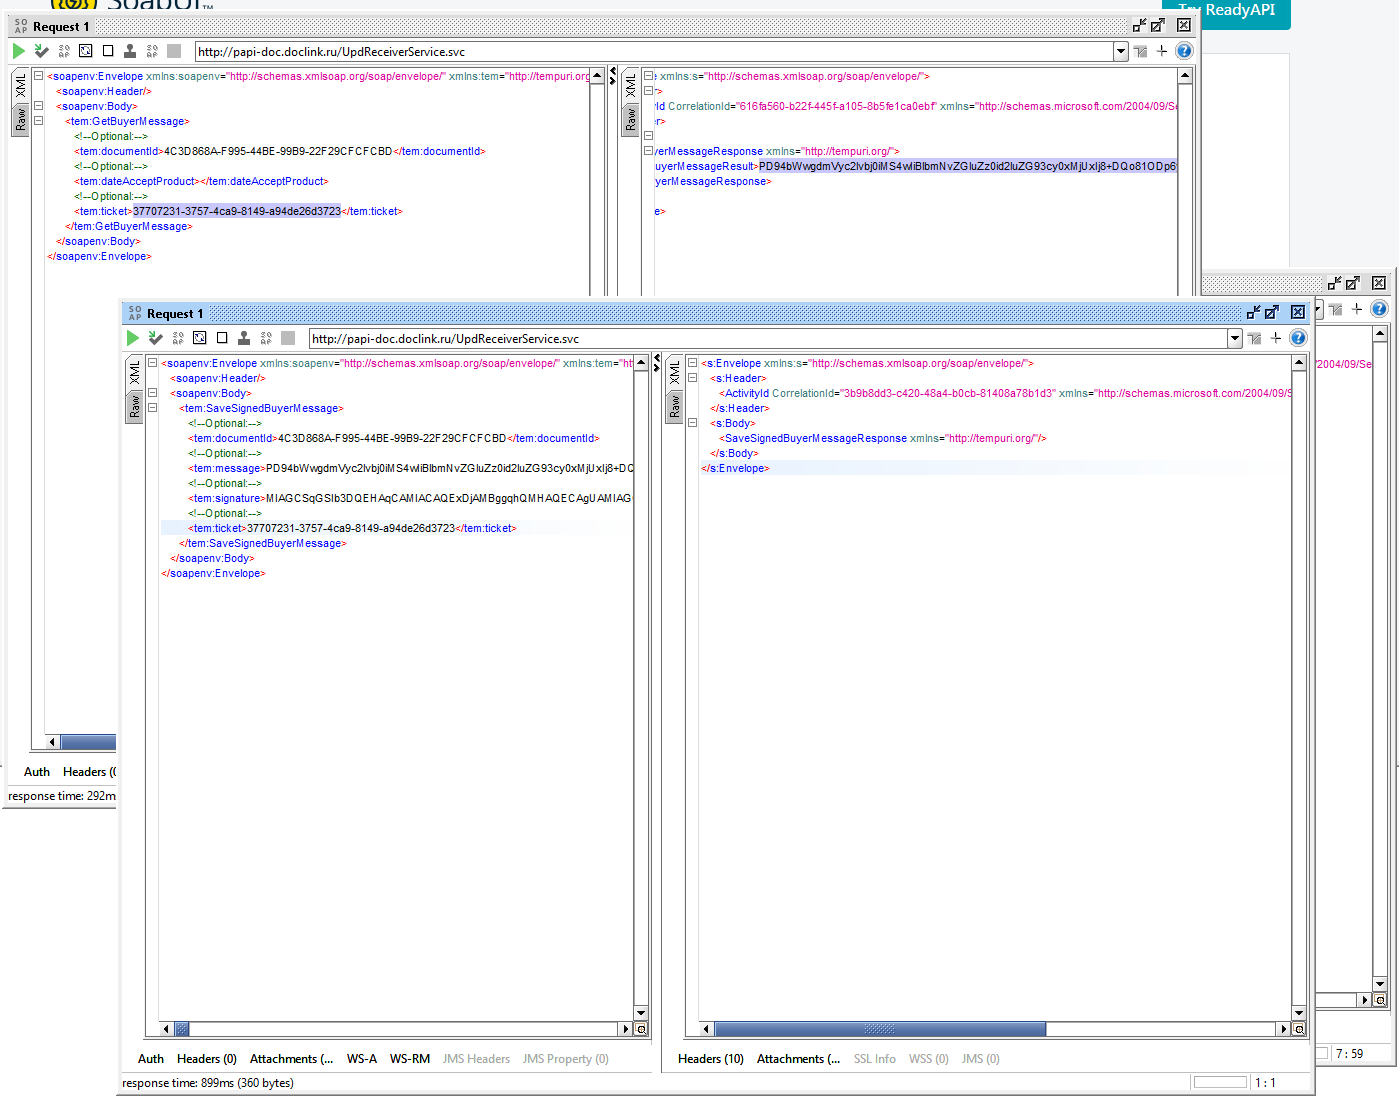Submit the back window request via green arrow
The width and height of the screenshot is (1399, 1108).
pyautogui.click(x=18, y=51)
